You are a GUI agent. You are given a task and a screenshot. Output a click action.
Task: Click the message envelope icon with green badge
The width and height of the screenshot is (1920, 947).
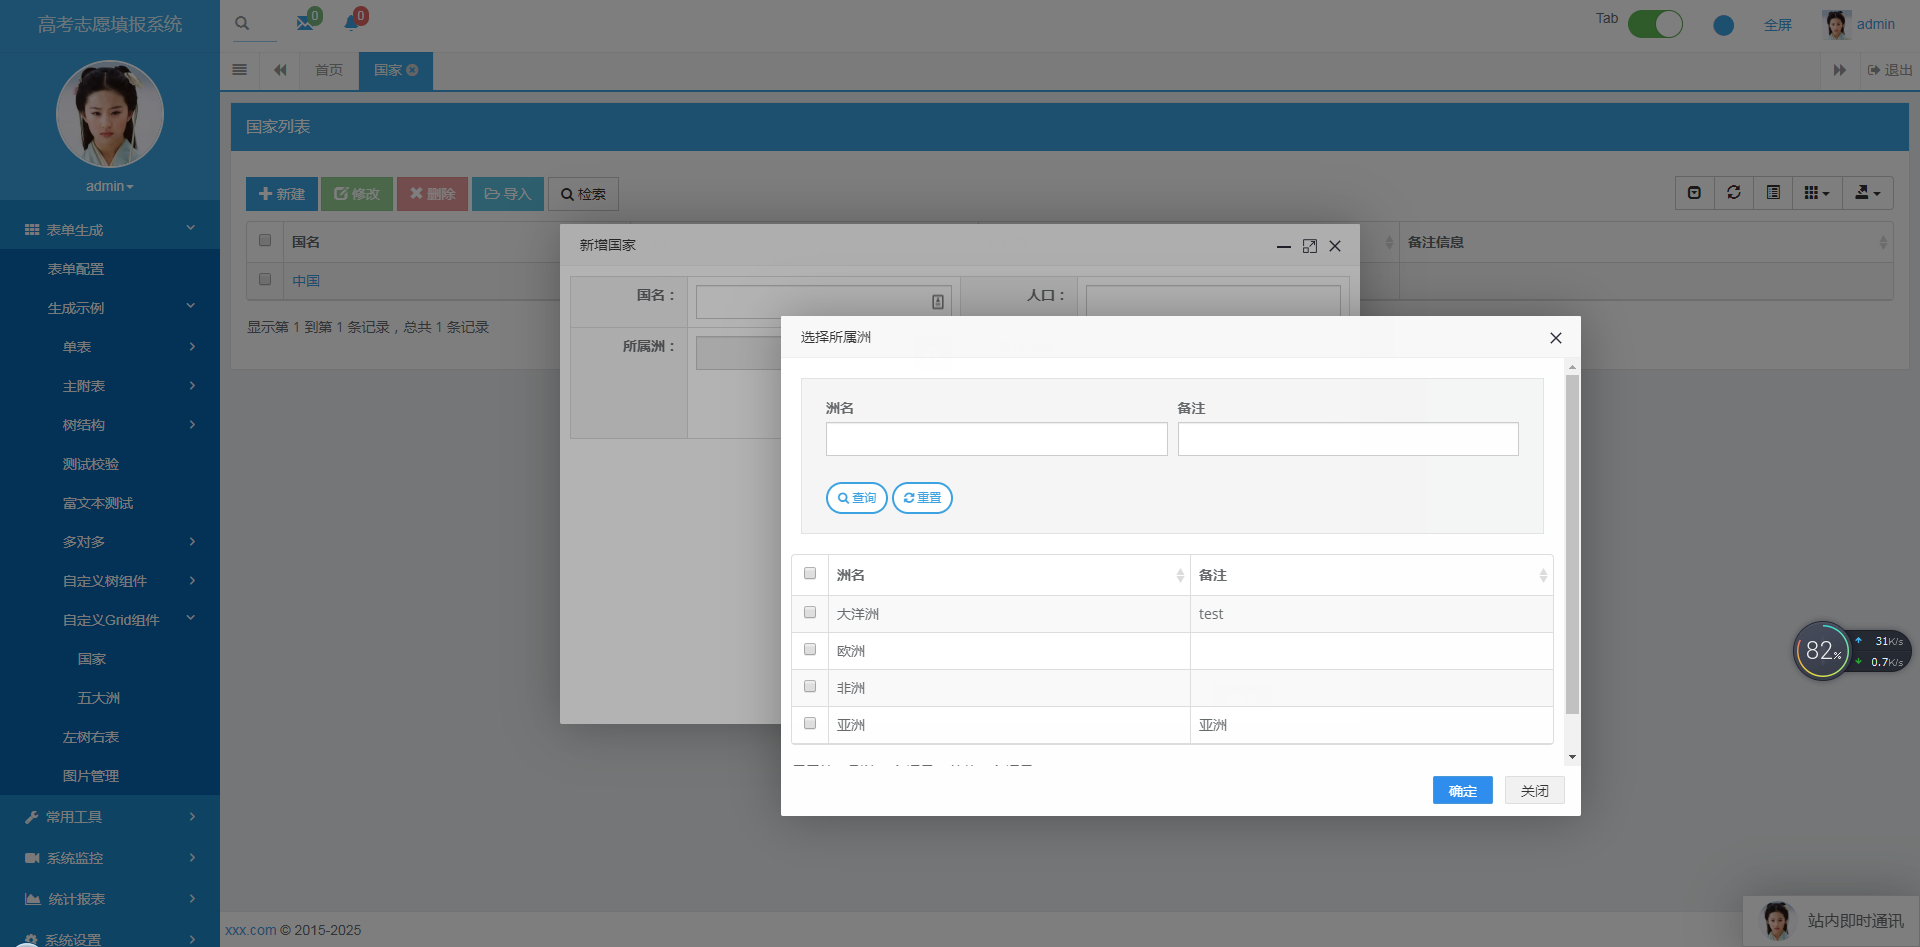tap(305, 22)
